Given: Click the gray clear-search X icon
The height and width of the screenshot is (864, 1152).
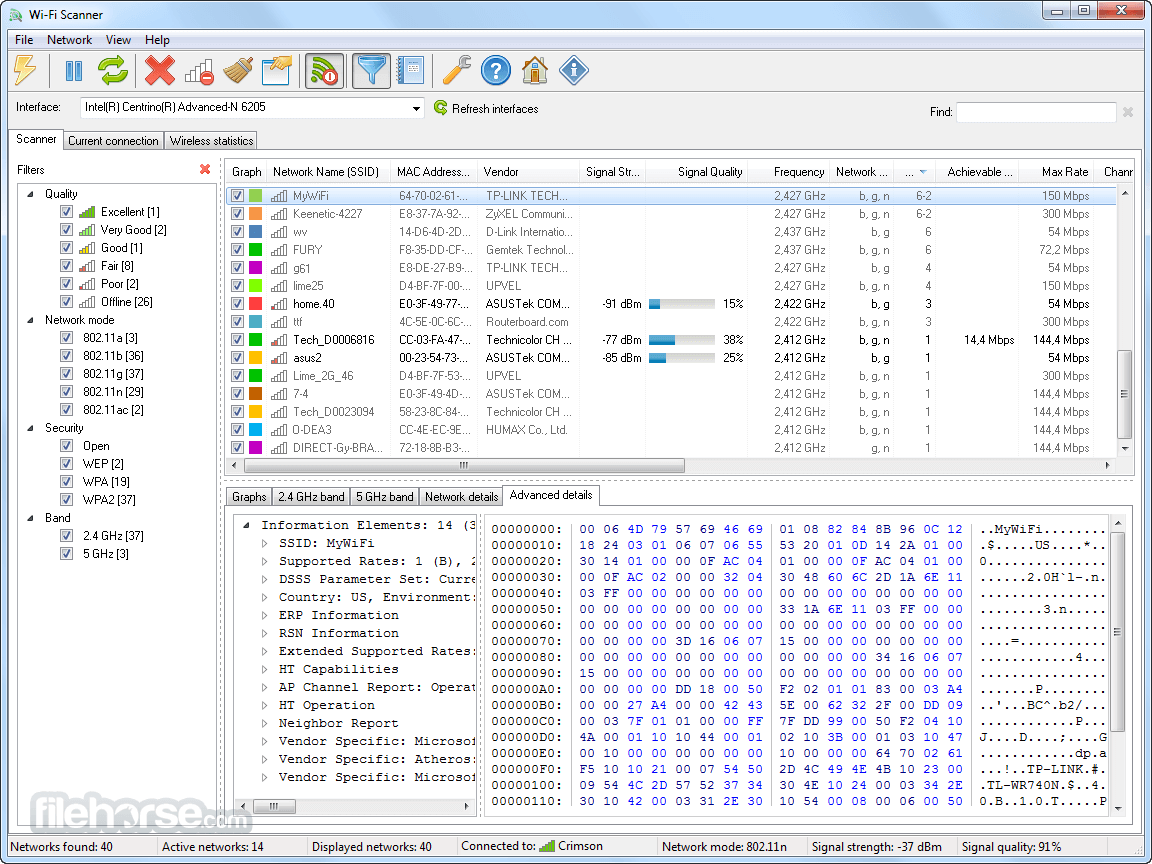Looking at the screenshot, I should point(1128,112).
